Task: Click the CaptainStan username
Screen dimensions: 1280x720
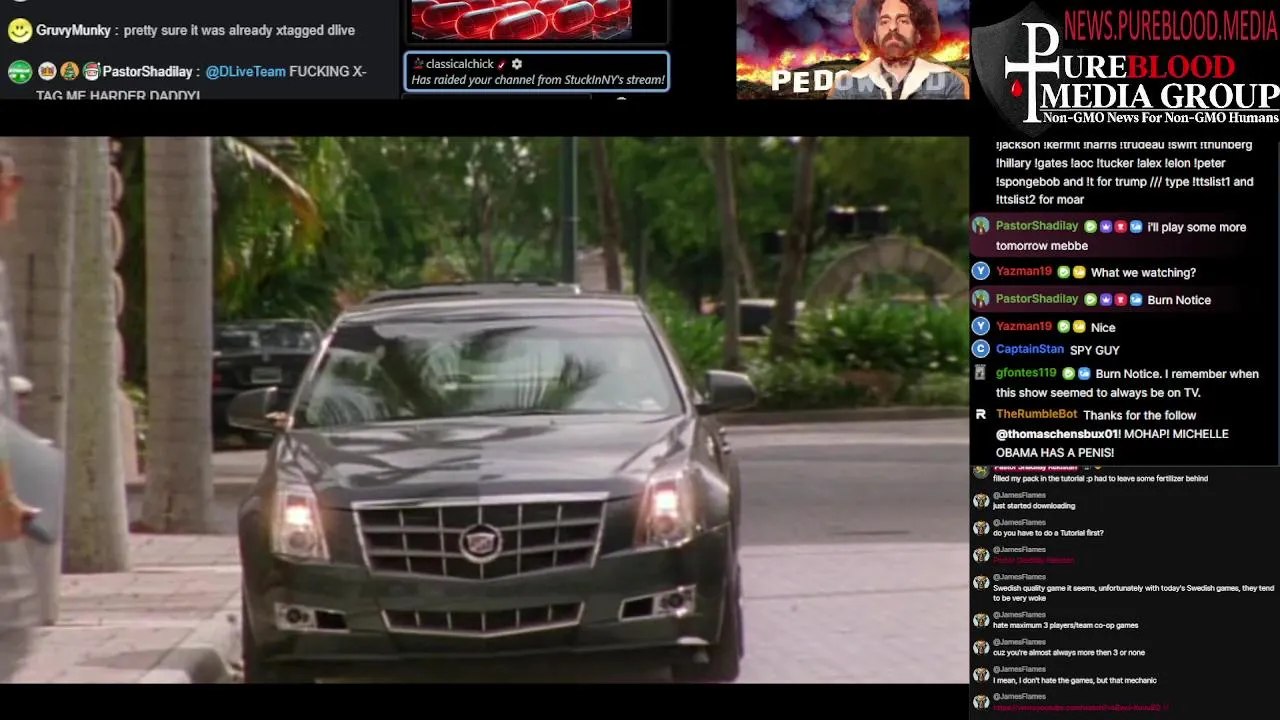Action: pyautogui.click(x=1029, y=349)
